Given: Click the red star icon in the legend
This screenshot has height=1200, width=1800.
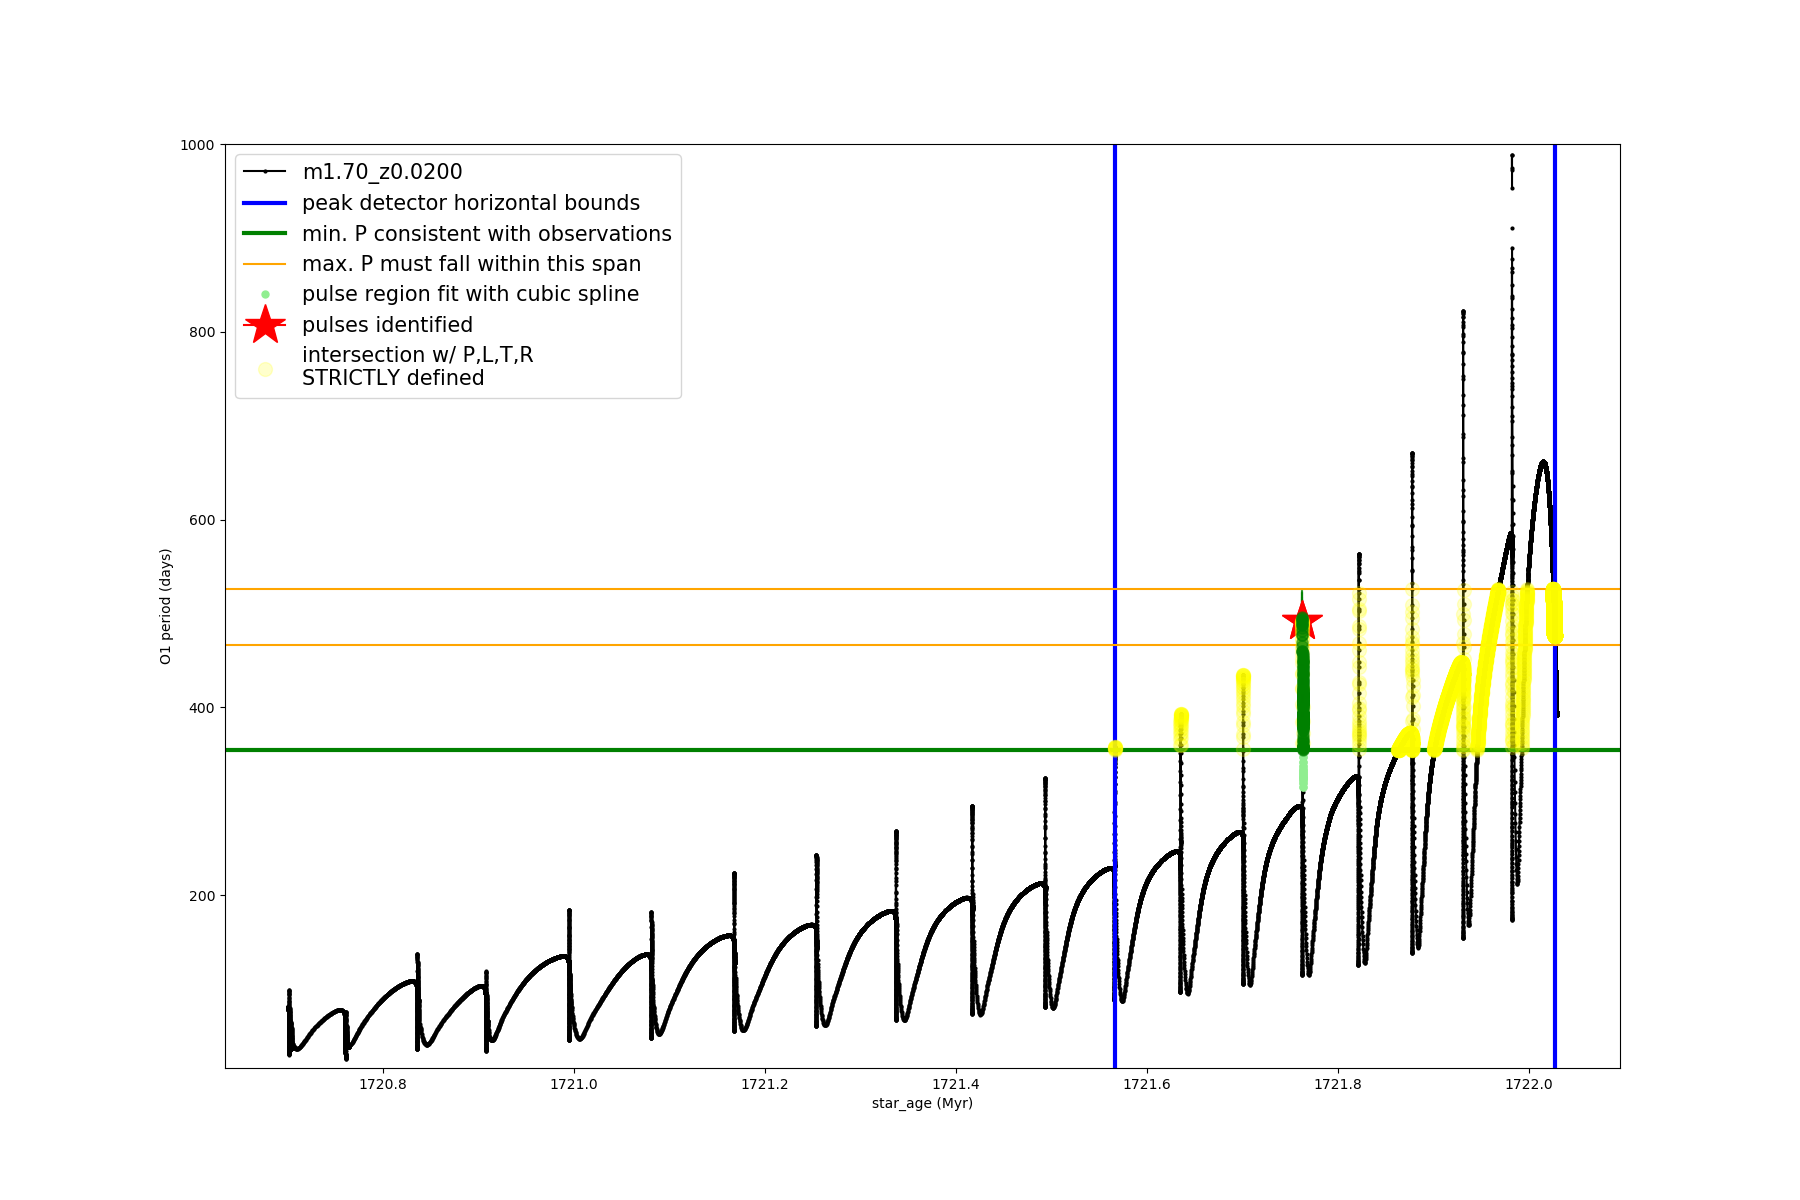Looking at the screenshot, I should [265, 325].
